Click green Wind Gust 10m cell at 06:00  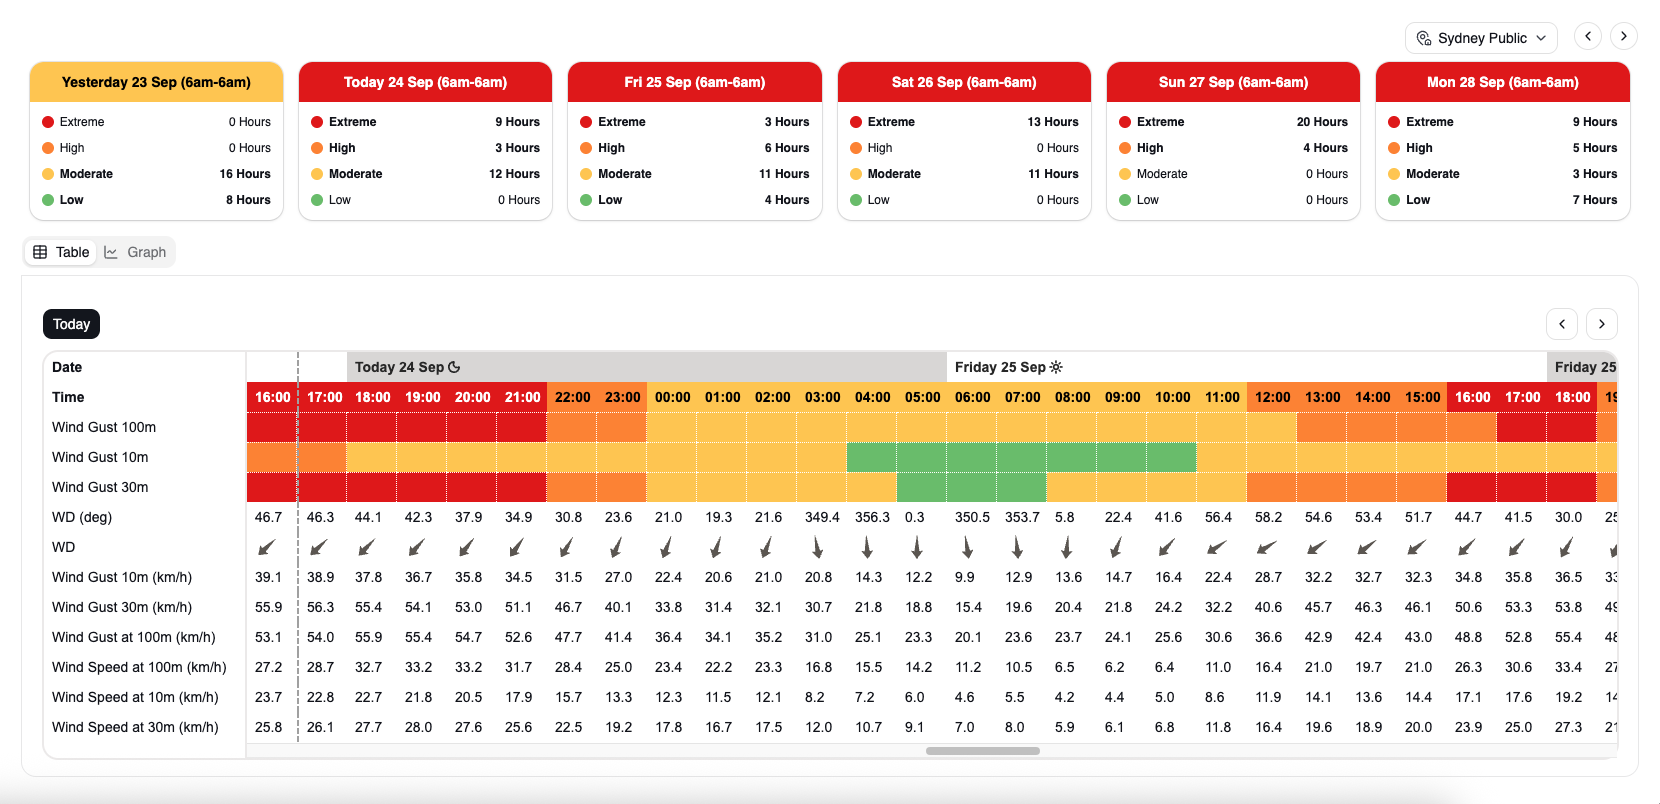coord(971,457)
